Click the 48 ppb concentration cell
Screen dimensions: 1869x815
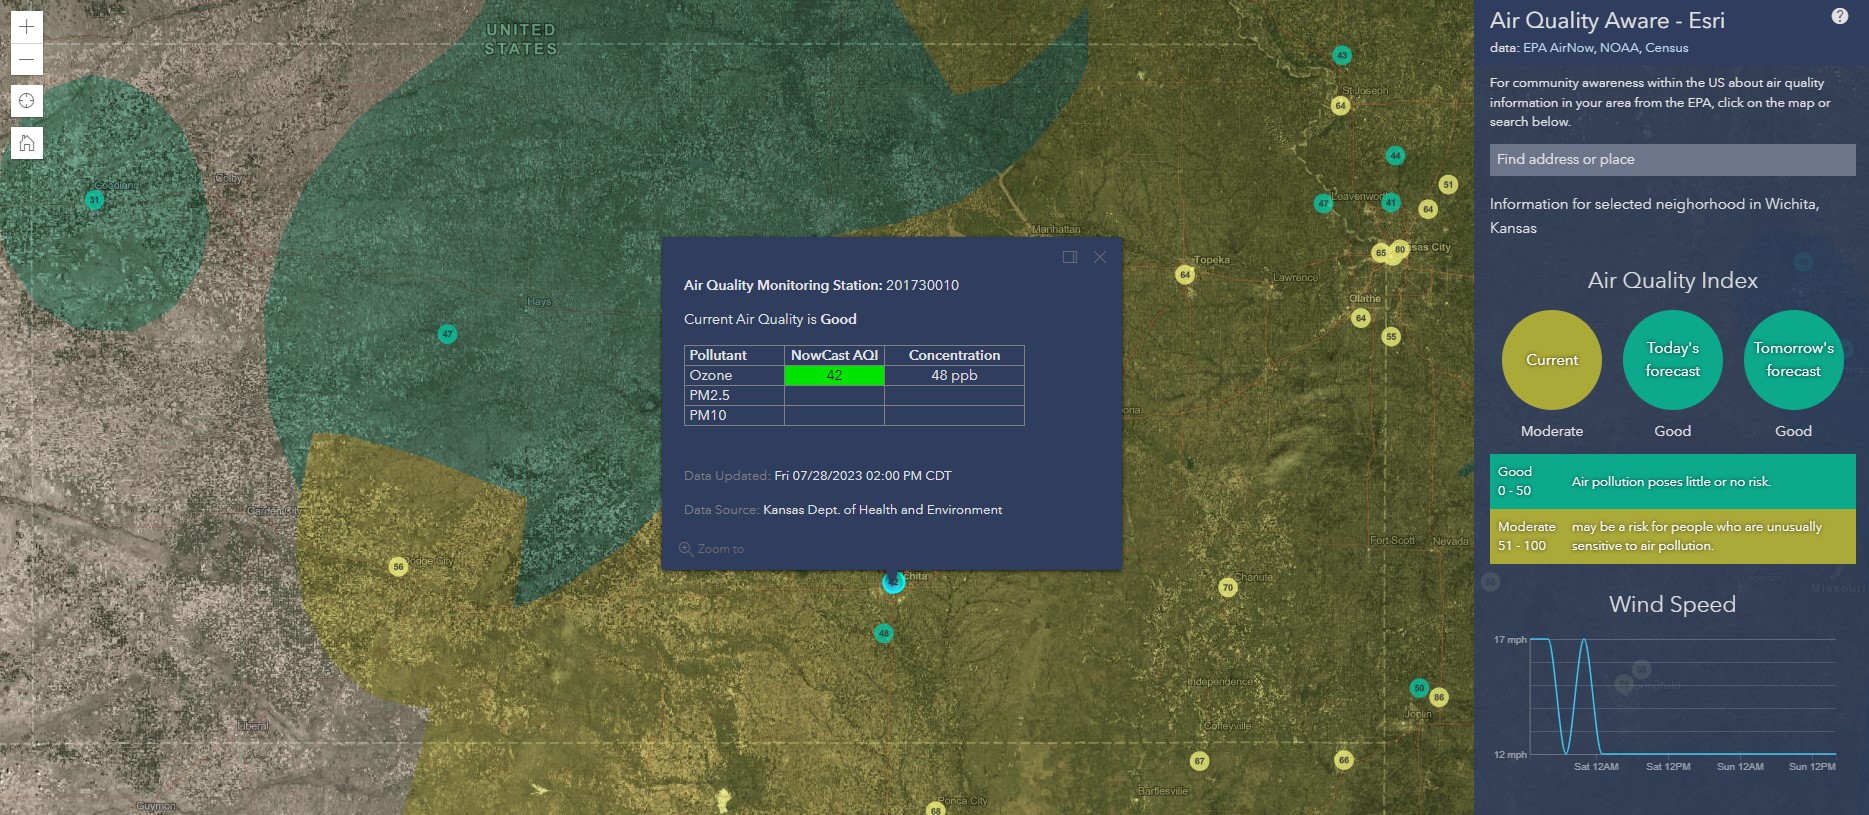(x=954, y=376)
